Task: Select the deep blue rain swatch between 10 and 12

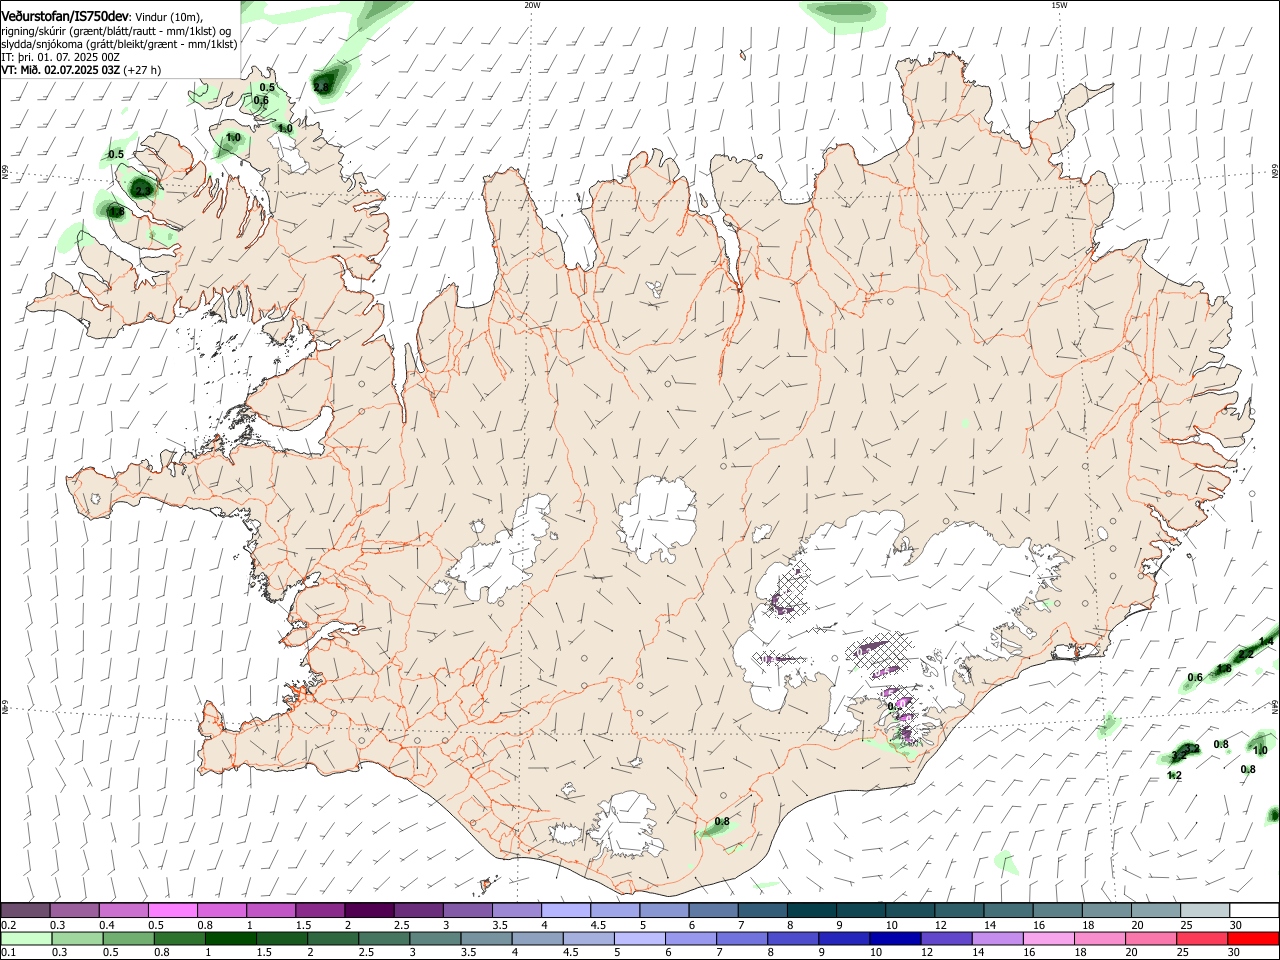Action: coord(893,939)
